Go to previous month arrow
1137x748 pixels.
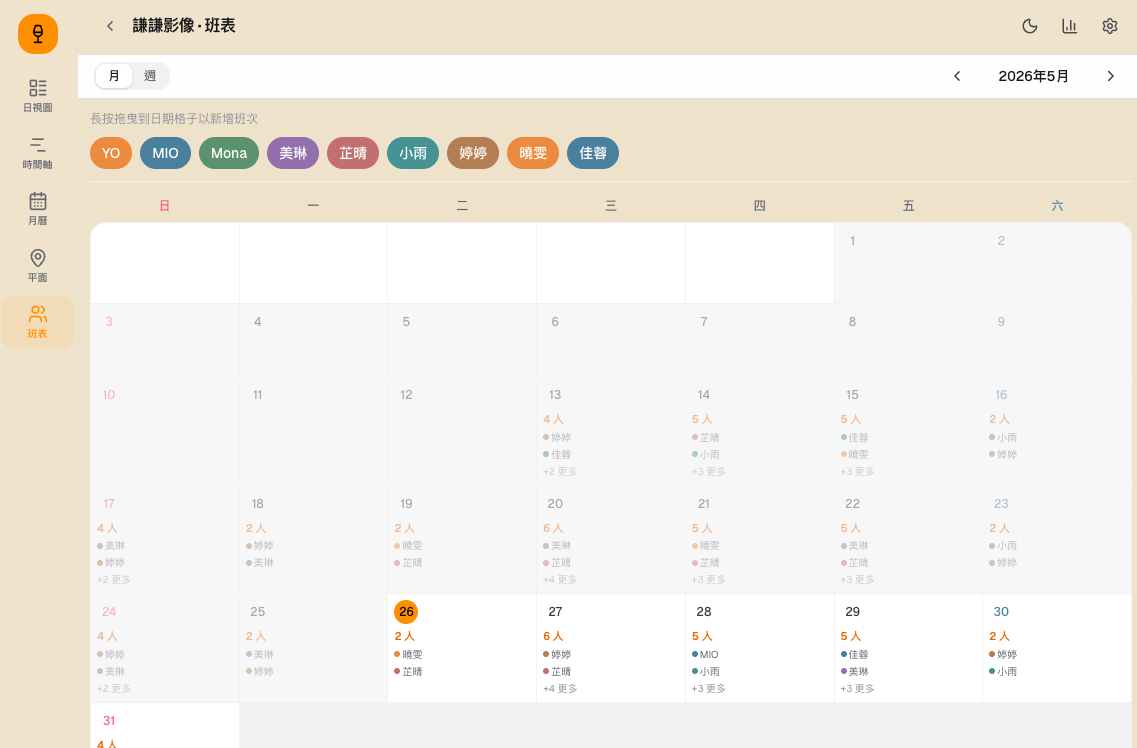click(x=957, y=76)
